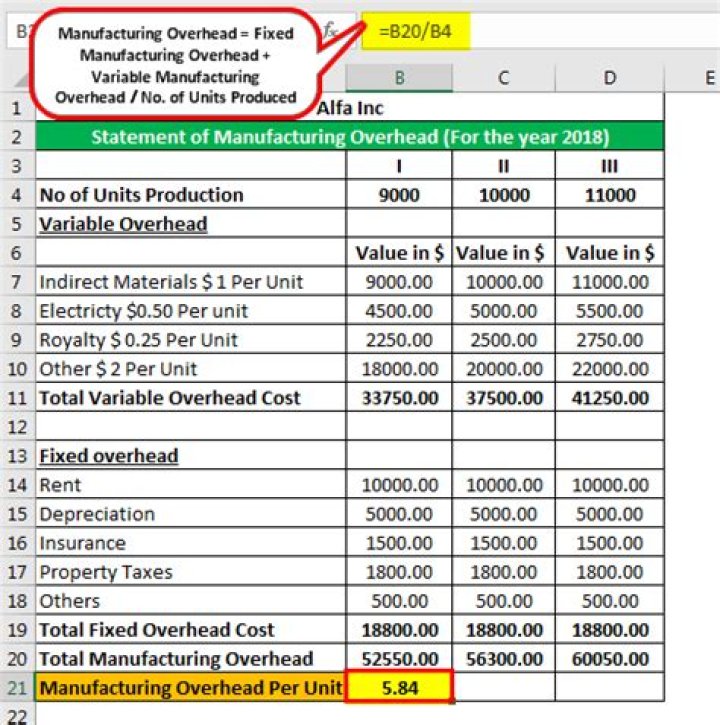Screen dimensions: 720x725
Task: Click the Name Box beside the callout
Action: point(18,32)
